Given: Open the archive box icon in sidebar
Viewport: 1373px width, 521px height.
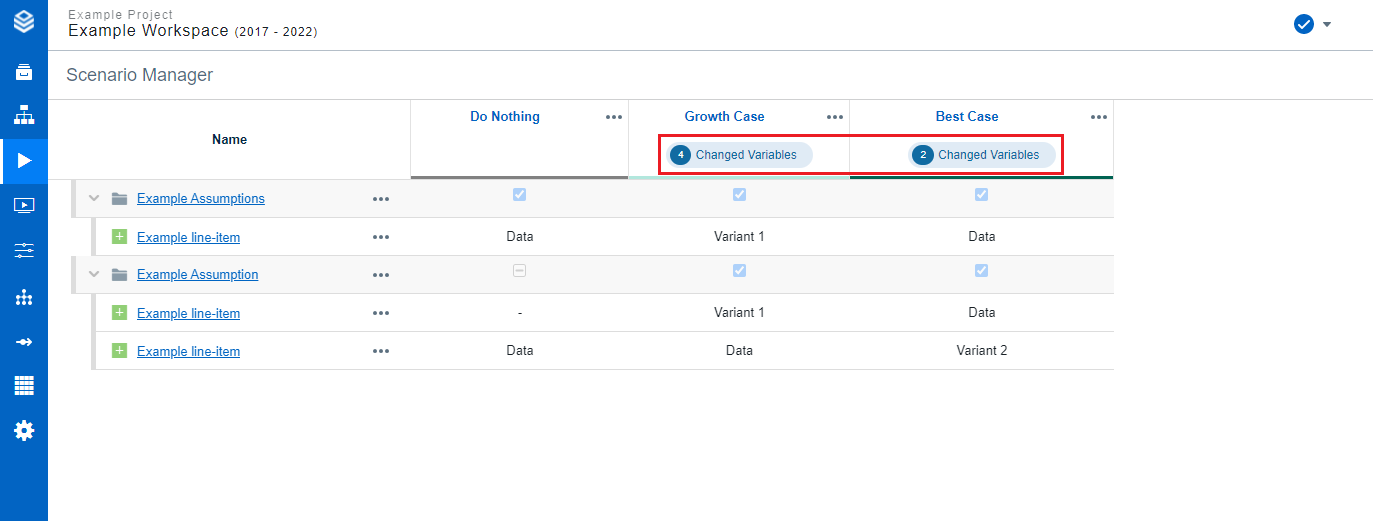Looking at the screenshot, I should pos(24,72).
